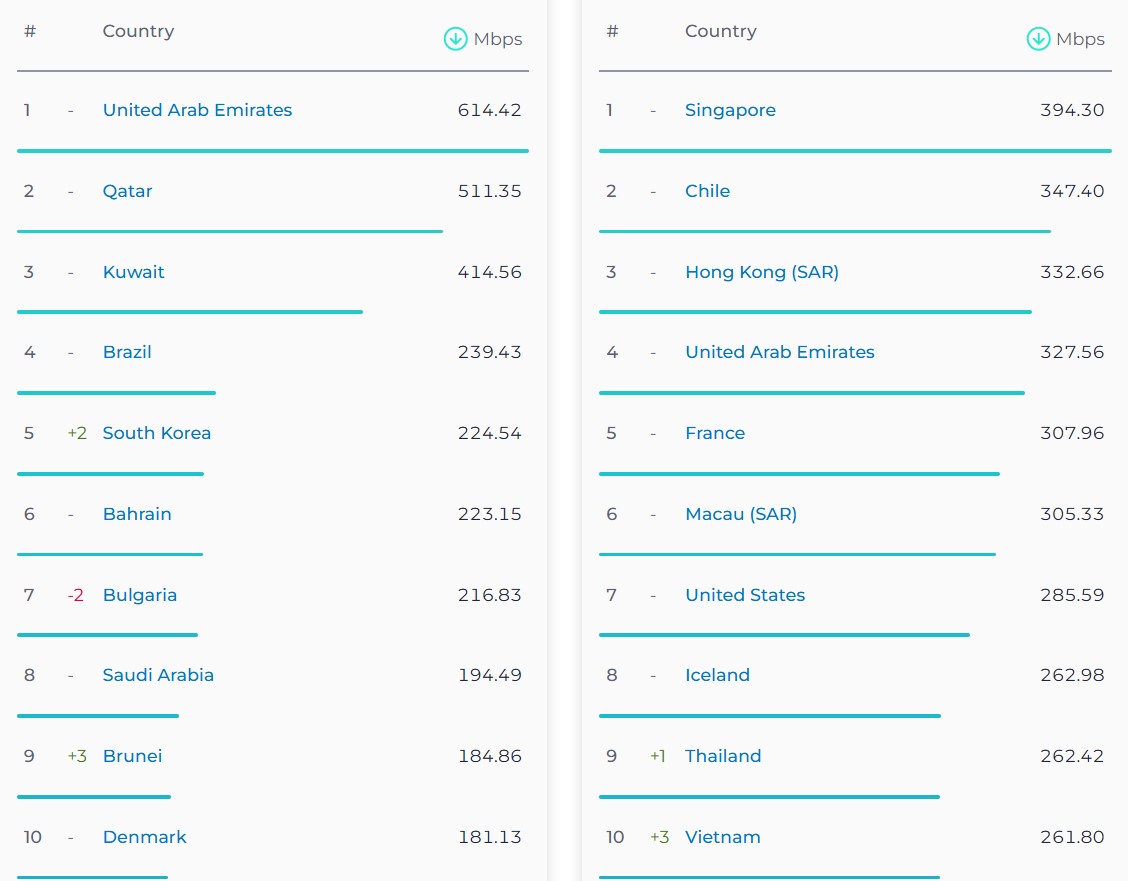Click the 262.42 Mbps value
The image size is (1128, 881).
(1072, 756)
